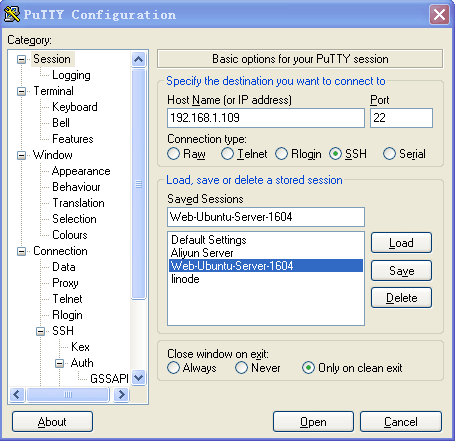Click the Saved Sessions name field
The image size is (455, 441).
pyautogui.click(x=266, y=217)
